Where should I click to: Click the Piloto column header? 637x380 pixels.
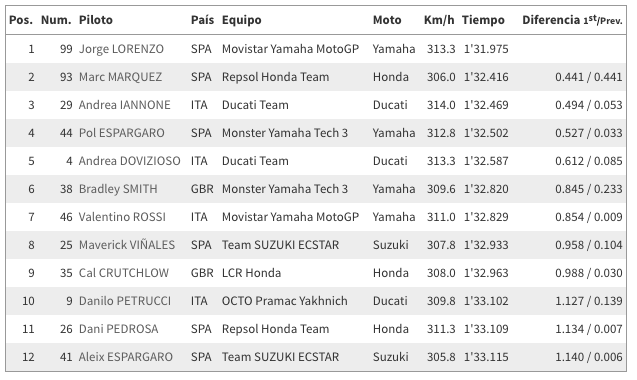[95, 20]
